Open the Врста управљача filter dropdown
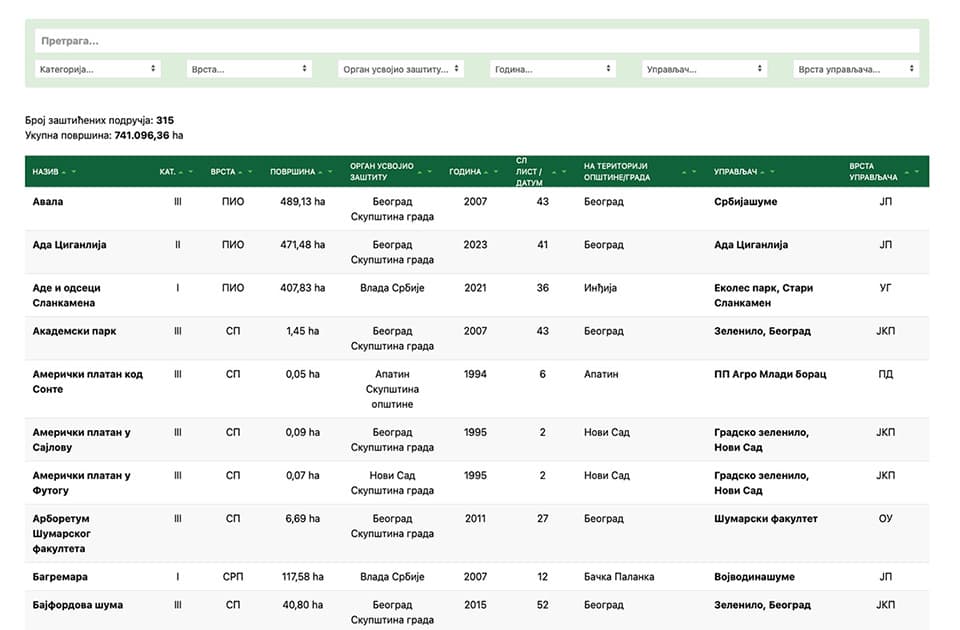Image resolution: width=960 pixels, height=630 pixels. point(856,69)
